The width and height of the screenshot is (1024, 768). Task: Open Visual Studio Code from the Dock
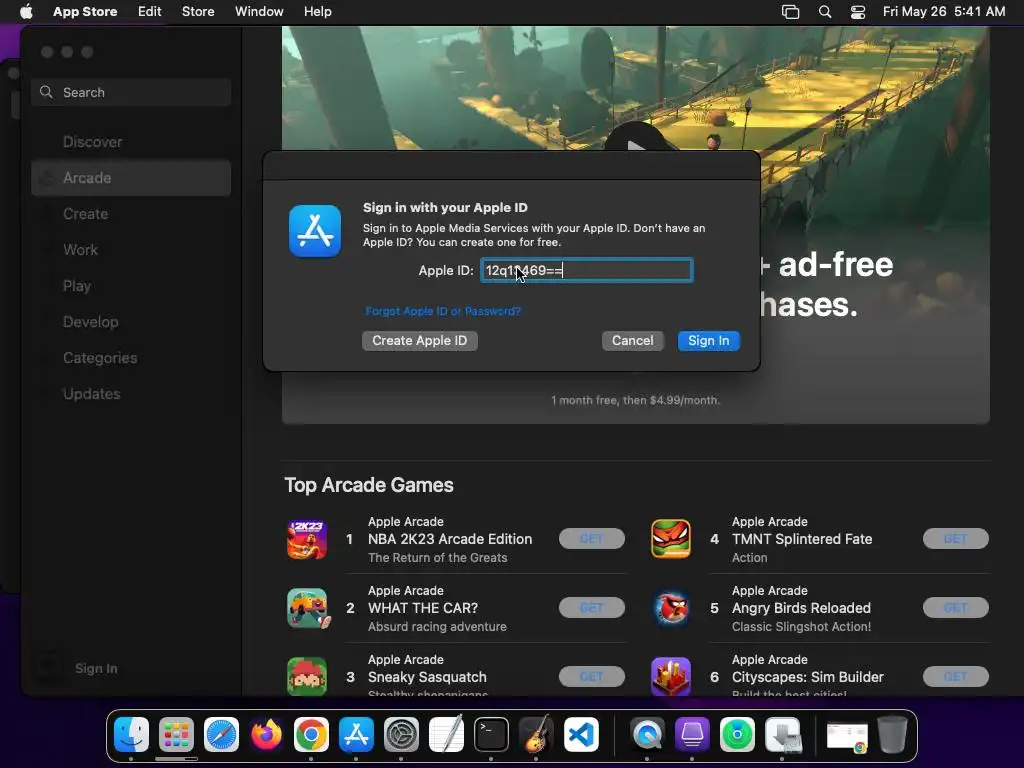pyautogui.click(x=581, y=735)
